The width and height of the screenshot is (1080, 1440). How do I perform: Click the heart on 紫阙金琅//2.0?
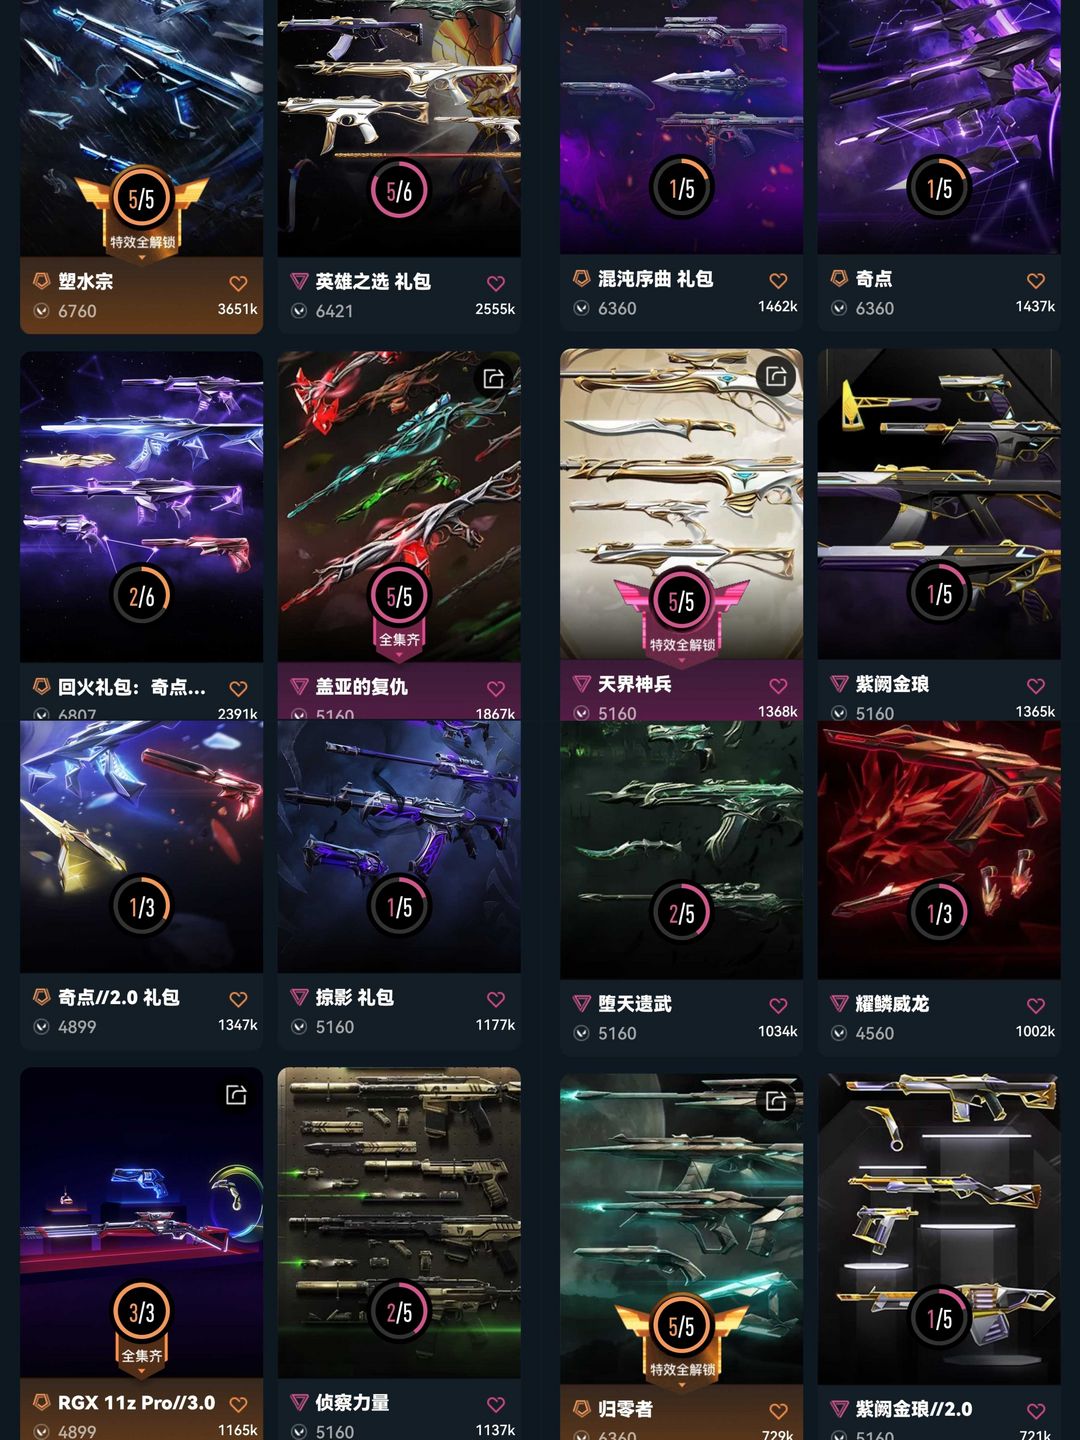coord(1036,1411)
